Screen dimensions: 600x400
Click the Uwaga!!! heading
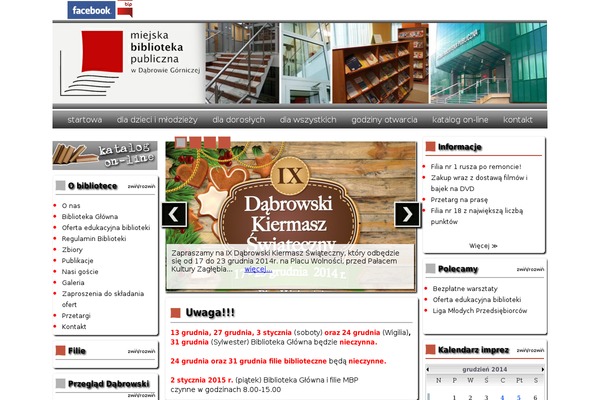pos(210,313)
